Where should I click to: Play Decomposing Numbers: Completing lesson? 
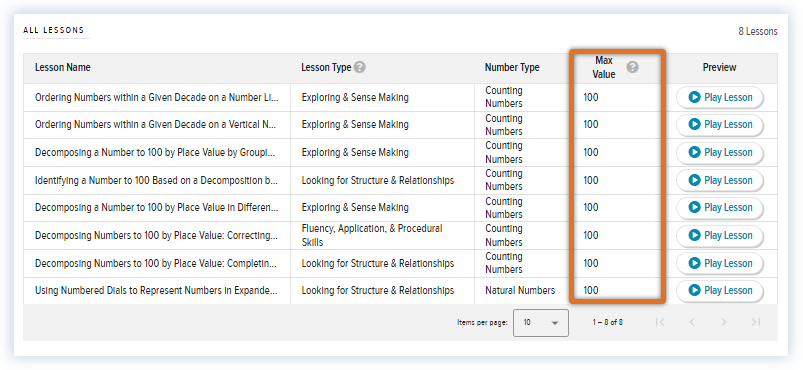(x=720, y=263)
